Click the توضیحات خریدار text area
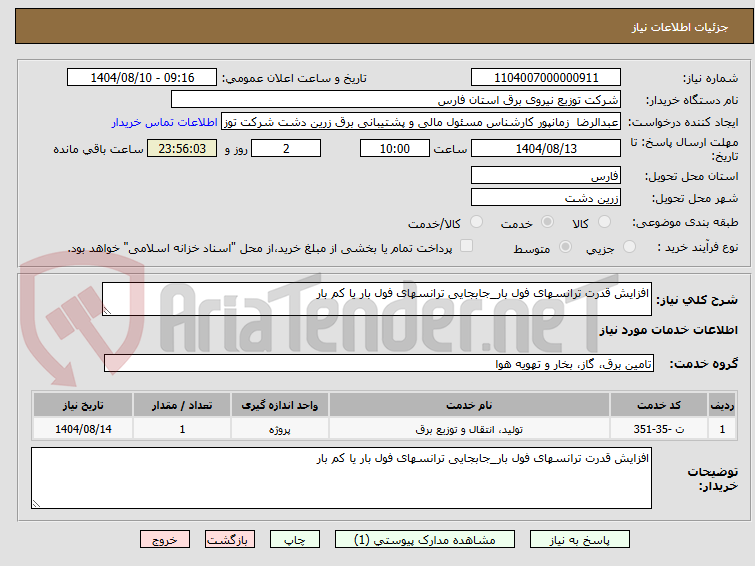The image size is (755, 566). (x=342, y=477)
